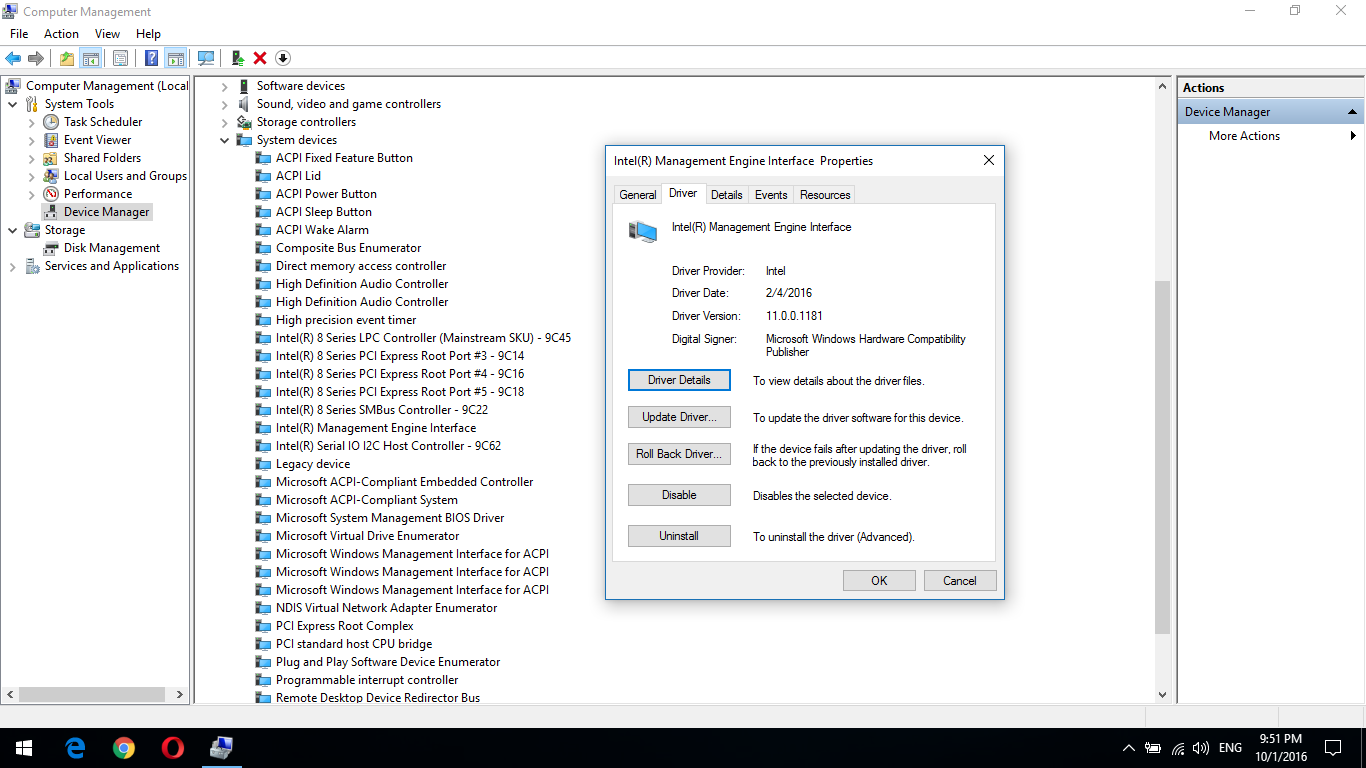Open the Action Center notification icon
The image size is (1366, 768).
click(1332, 748)
